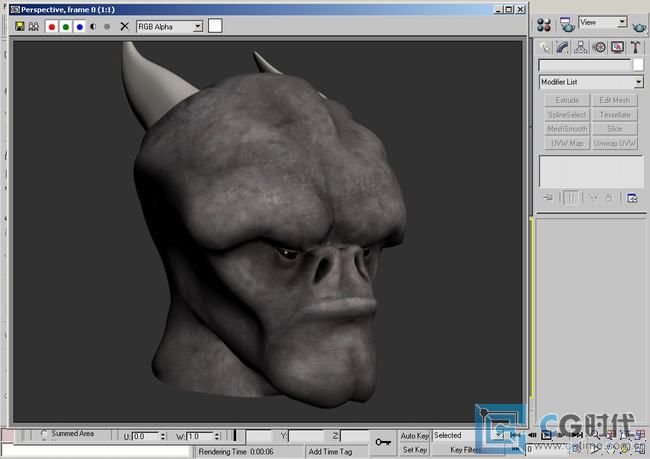Click the empty modifier stack list

(591, 171)
